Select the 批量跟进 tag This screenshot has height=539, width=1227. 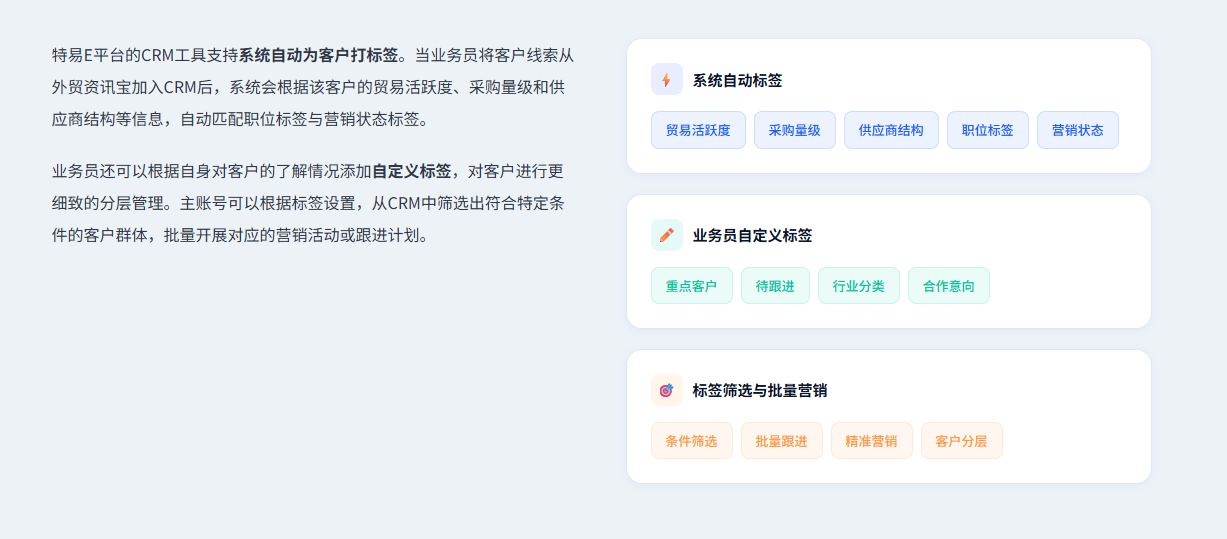782,440
